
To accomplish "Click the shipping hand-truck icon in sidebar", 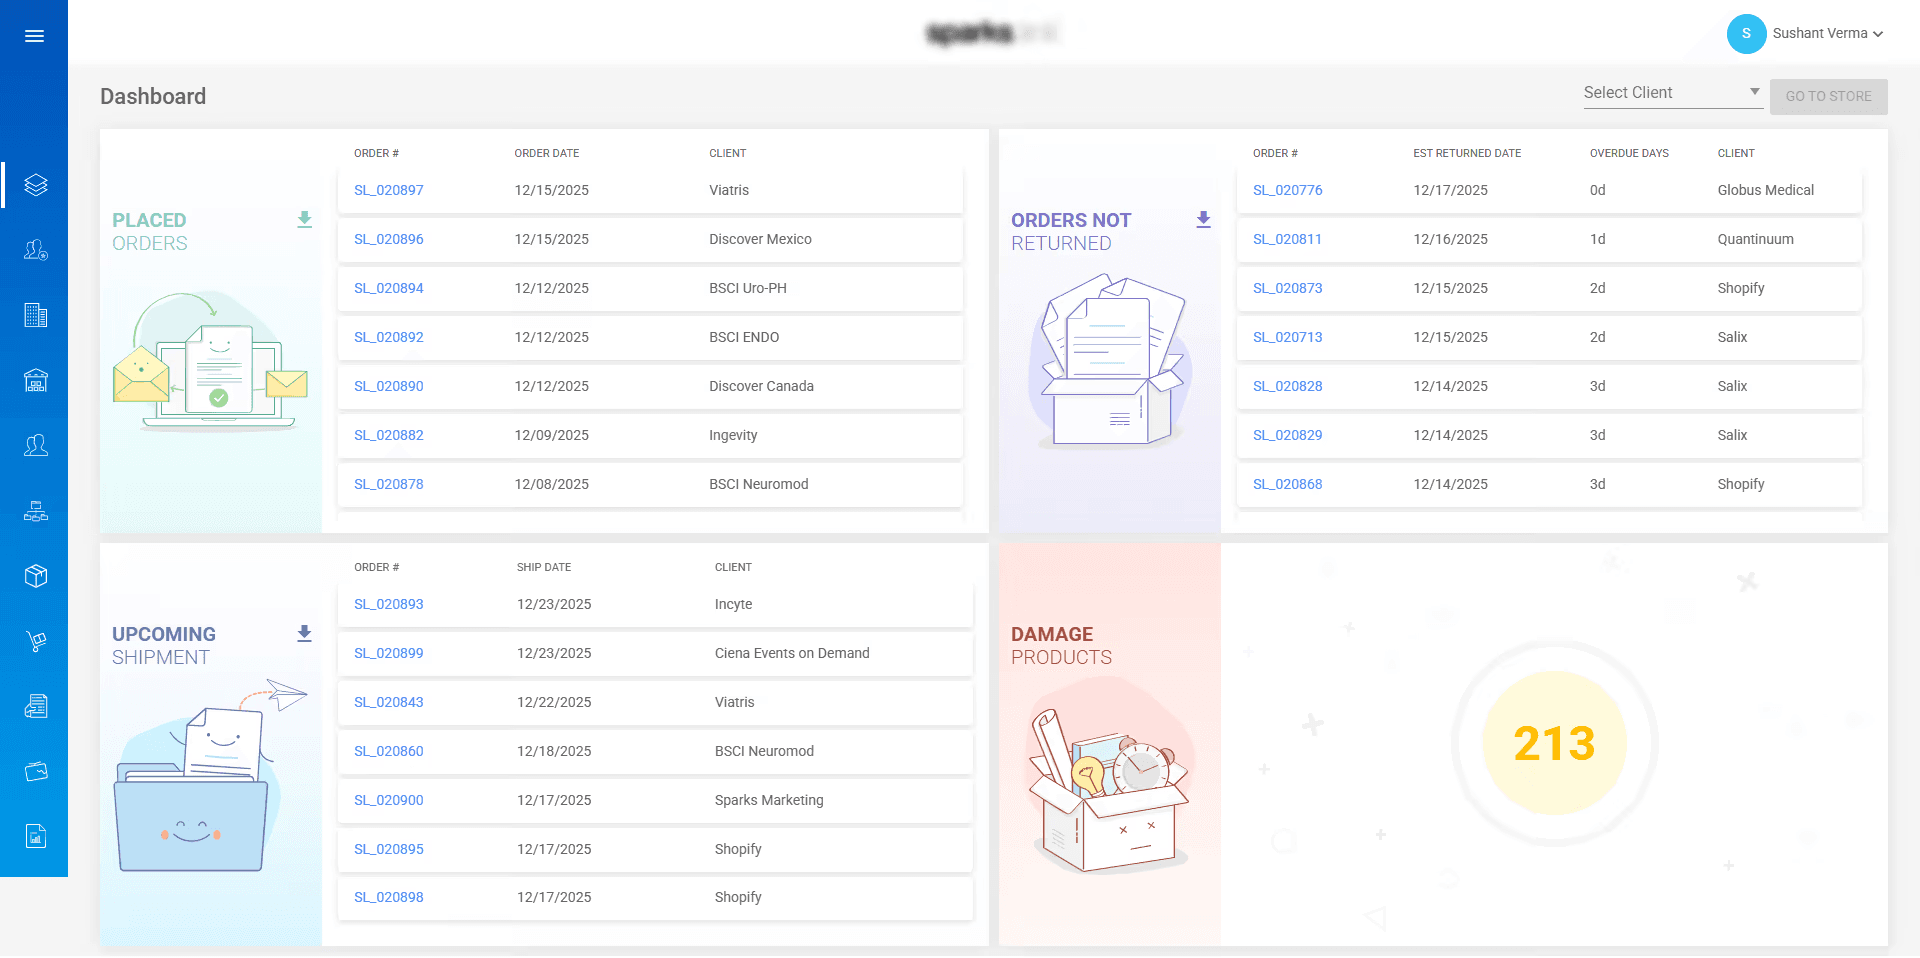I will [x=36, y=640].
